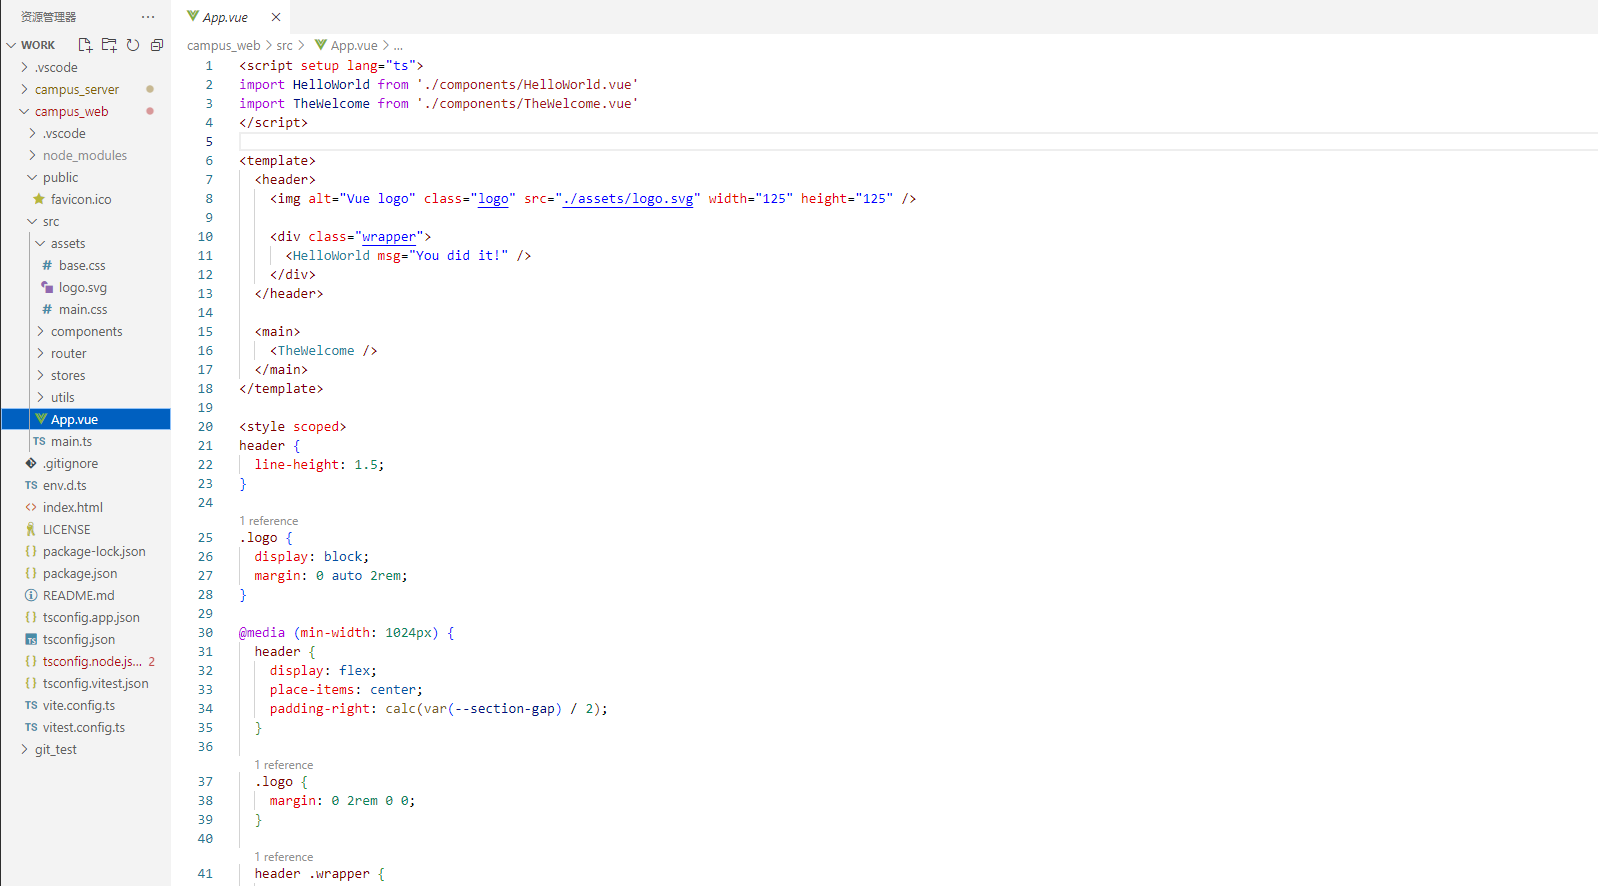Open env.d.ts in the explorer
Image resolution: width=1598 pixels, height=886 pixels.
64,486
